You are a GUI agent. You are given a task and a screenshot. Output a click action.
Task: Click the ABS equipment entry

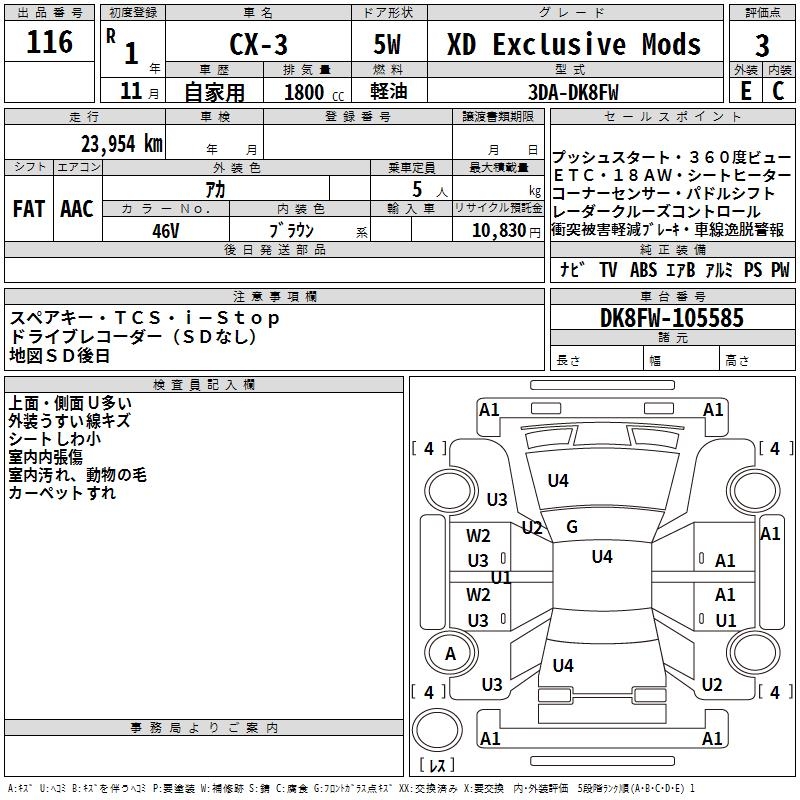click(643, 269)
